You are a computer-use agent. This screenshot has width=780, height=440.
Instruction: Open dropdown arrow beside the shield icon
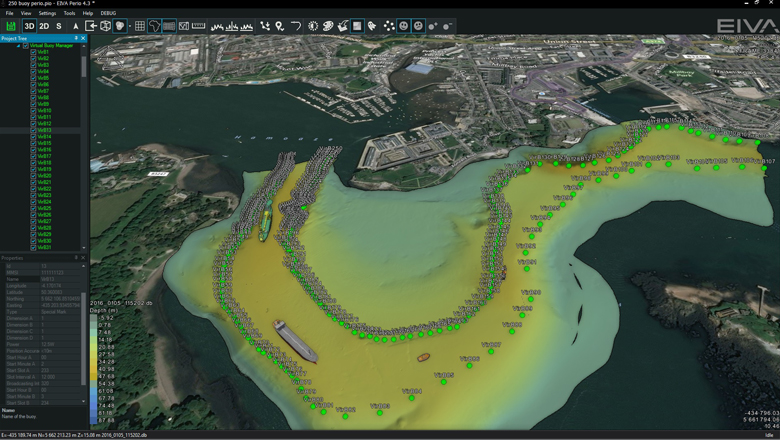130,26
